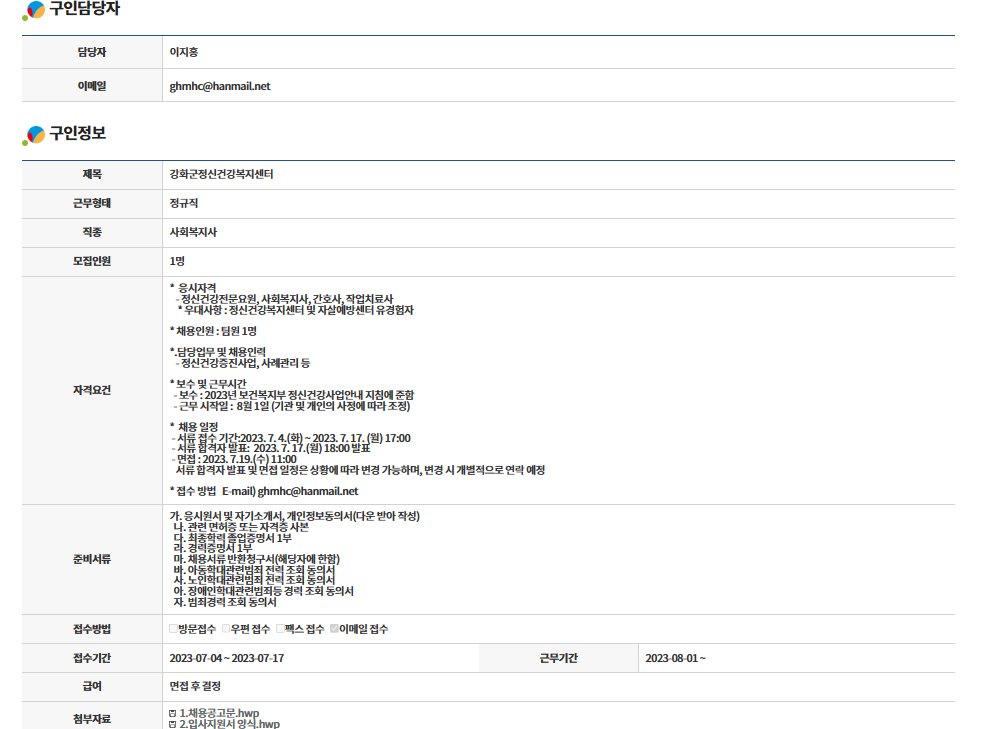Image resolution: width=992 pixels, height=729 pixels.
Task: Click the 구인정보 section heading
Action: tap(77, 134)
